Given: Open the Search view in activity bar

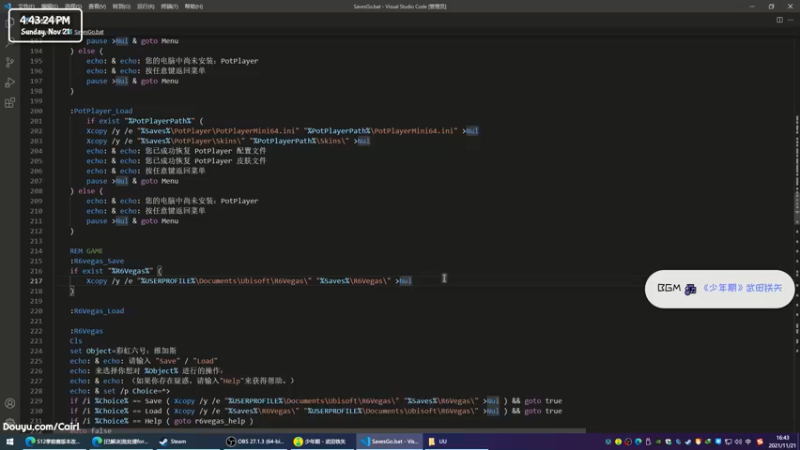Looking at the screenshot, I should pos(10,43).
